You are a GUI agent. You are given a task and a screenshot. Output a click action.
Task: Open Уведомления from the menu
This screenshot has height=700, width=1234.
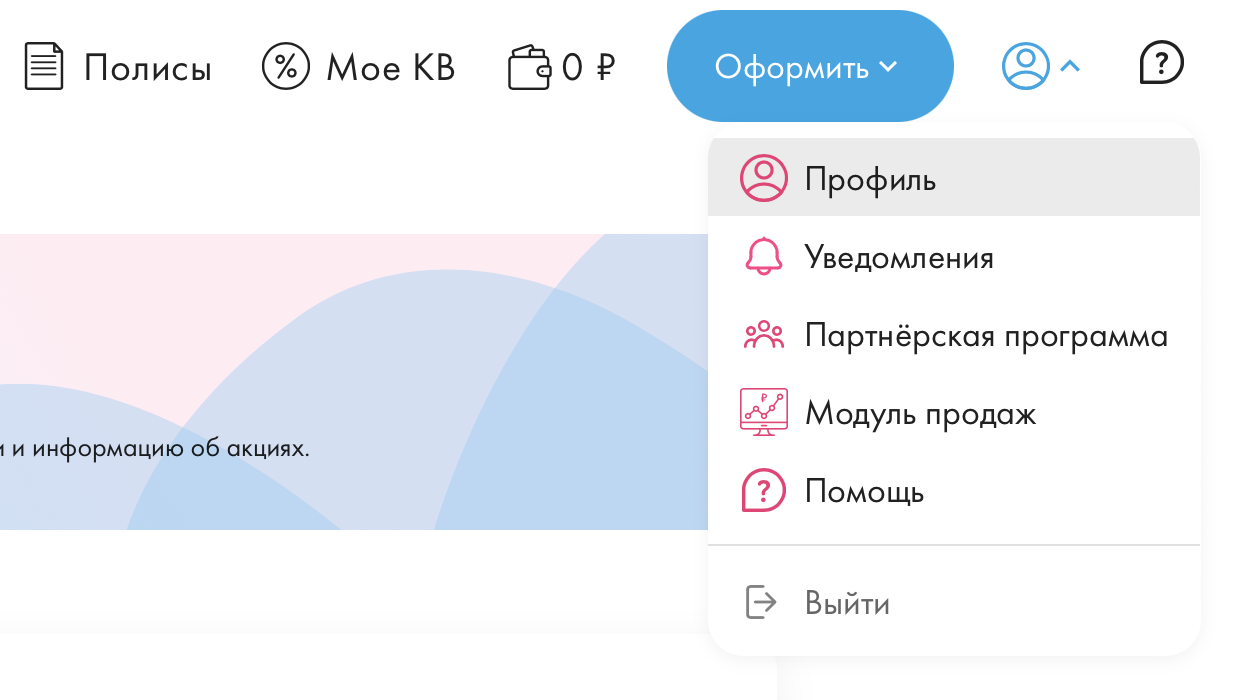899,258
